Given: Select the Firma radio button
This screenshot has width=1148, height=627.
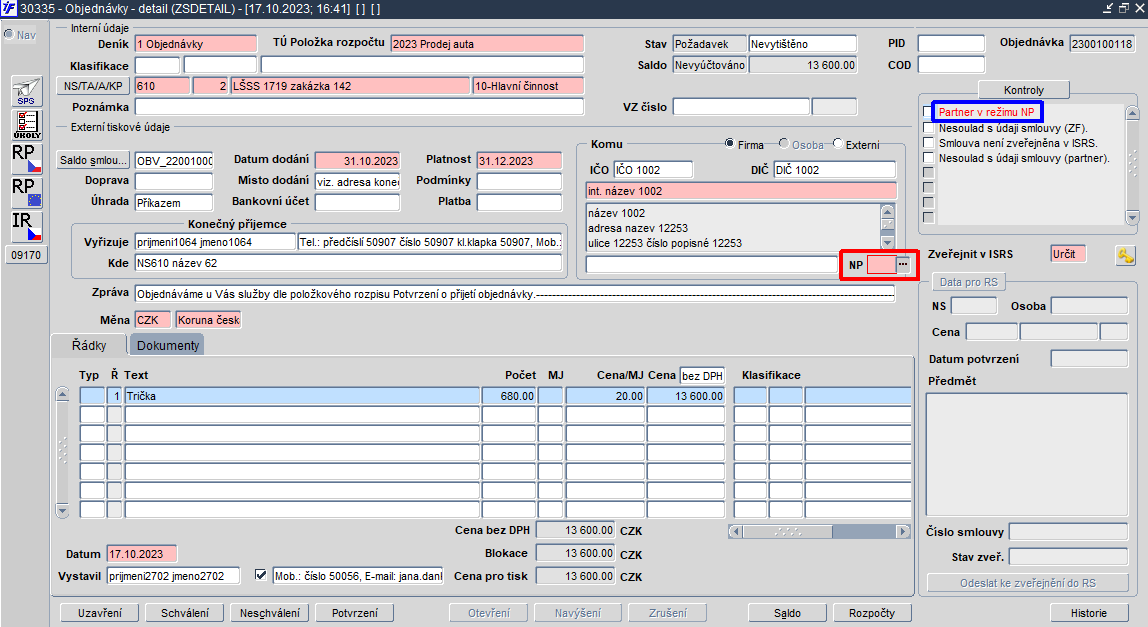Looking at the screenshot, I should point(729,144).
